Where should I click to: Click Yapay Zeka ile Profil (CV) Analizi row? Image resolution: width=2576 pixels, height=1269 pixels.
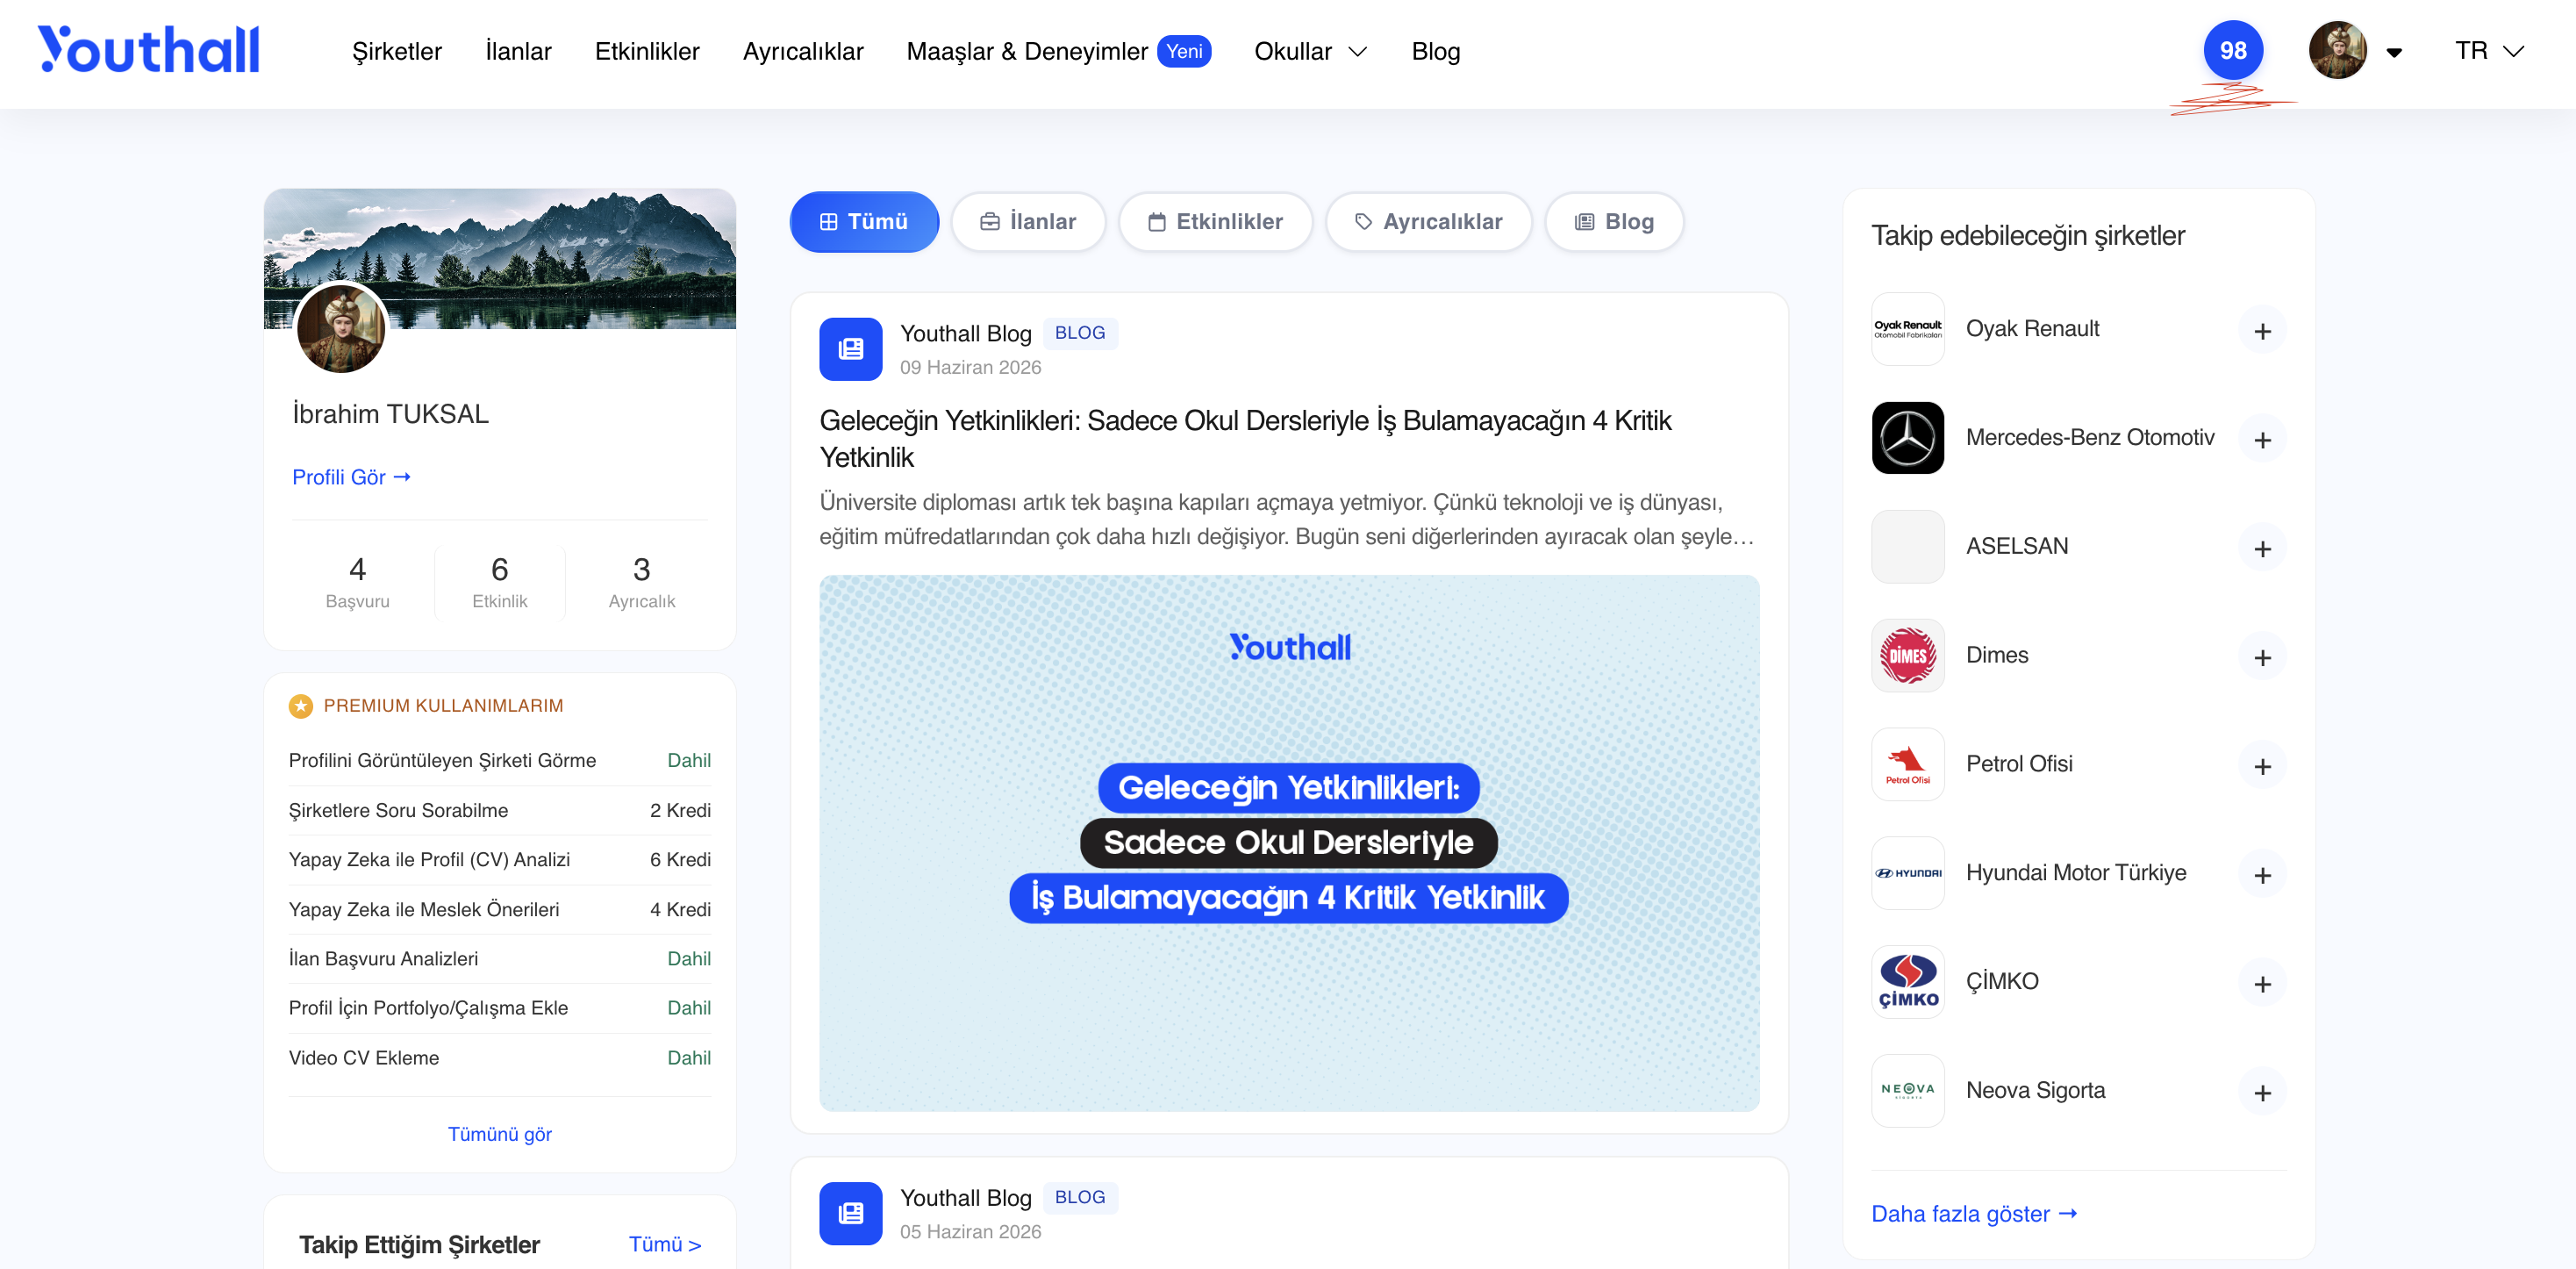click(499, 860)
